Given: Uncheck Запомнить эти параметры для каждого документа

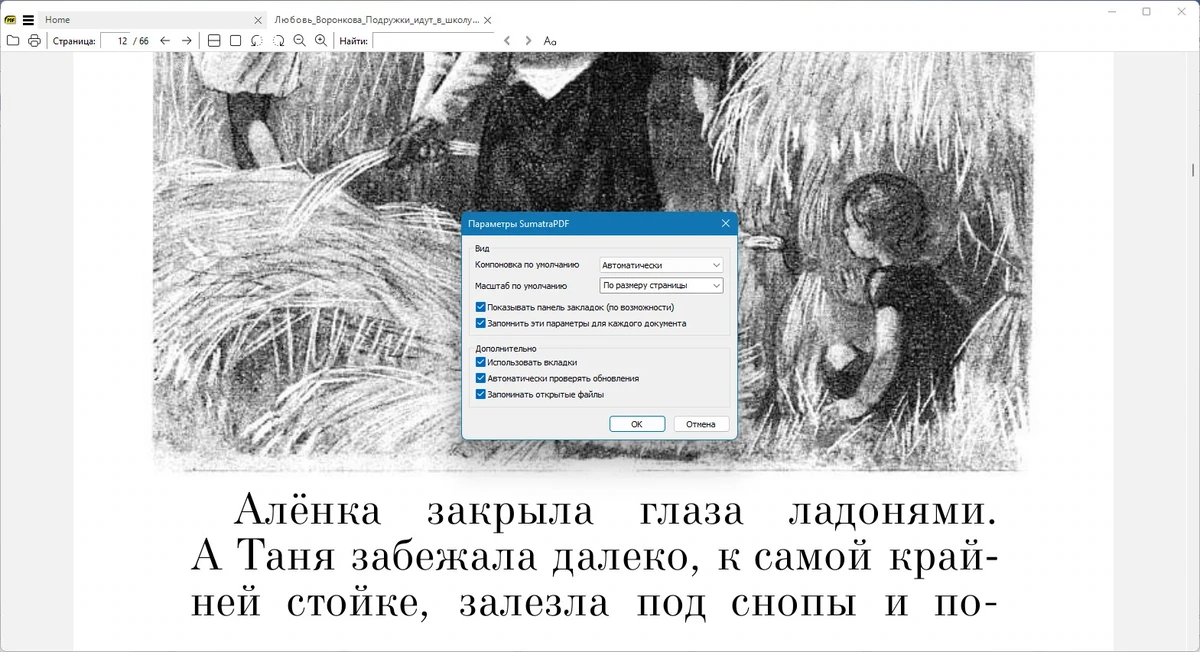Looking at the screenshot, I should click(x=481, y=324).
